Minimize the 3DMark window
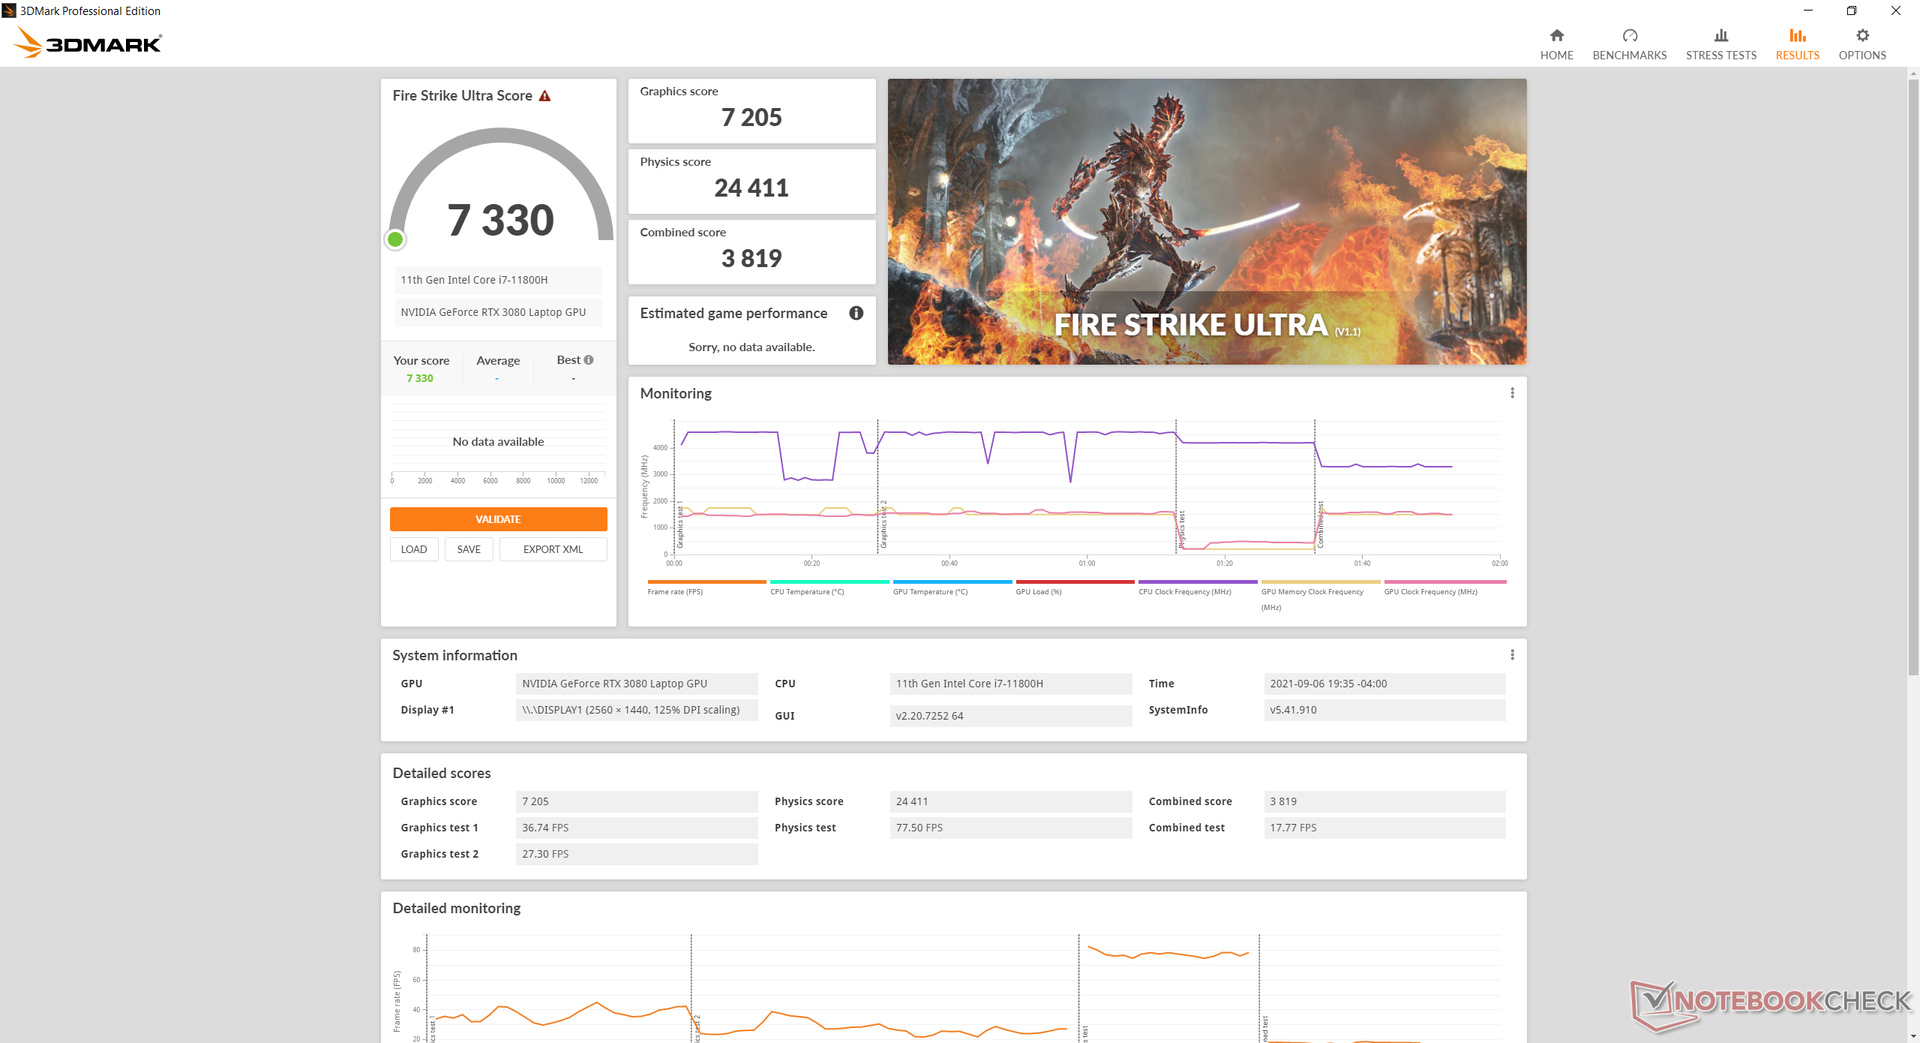This screenshot has height=1043, width=1920. 1807,11
